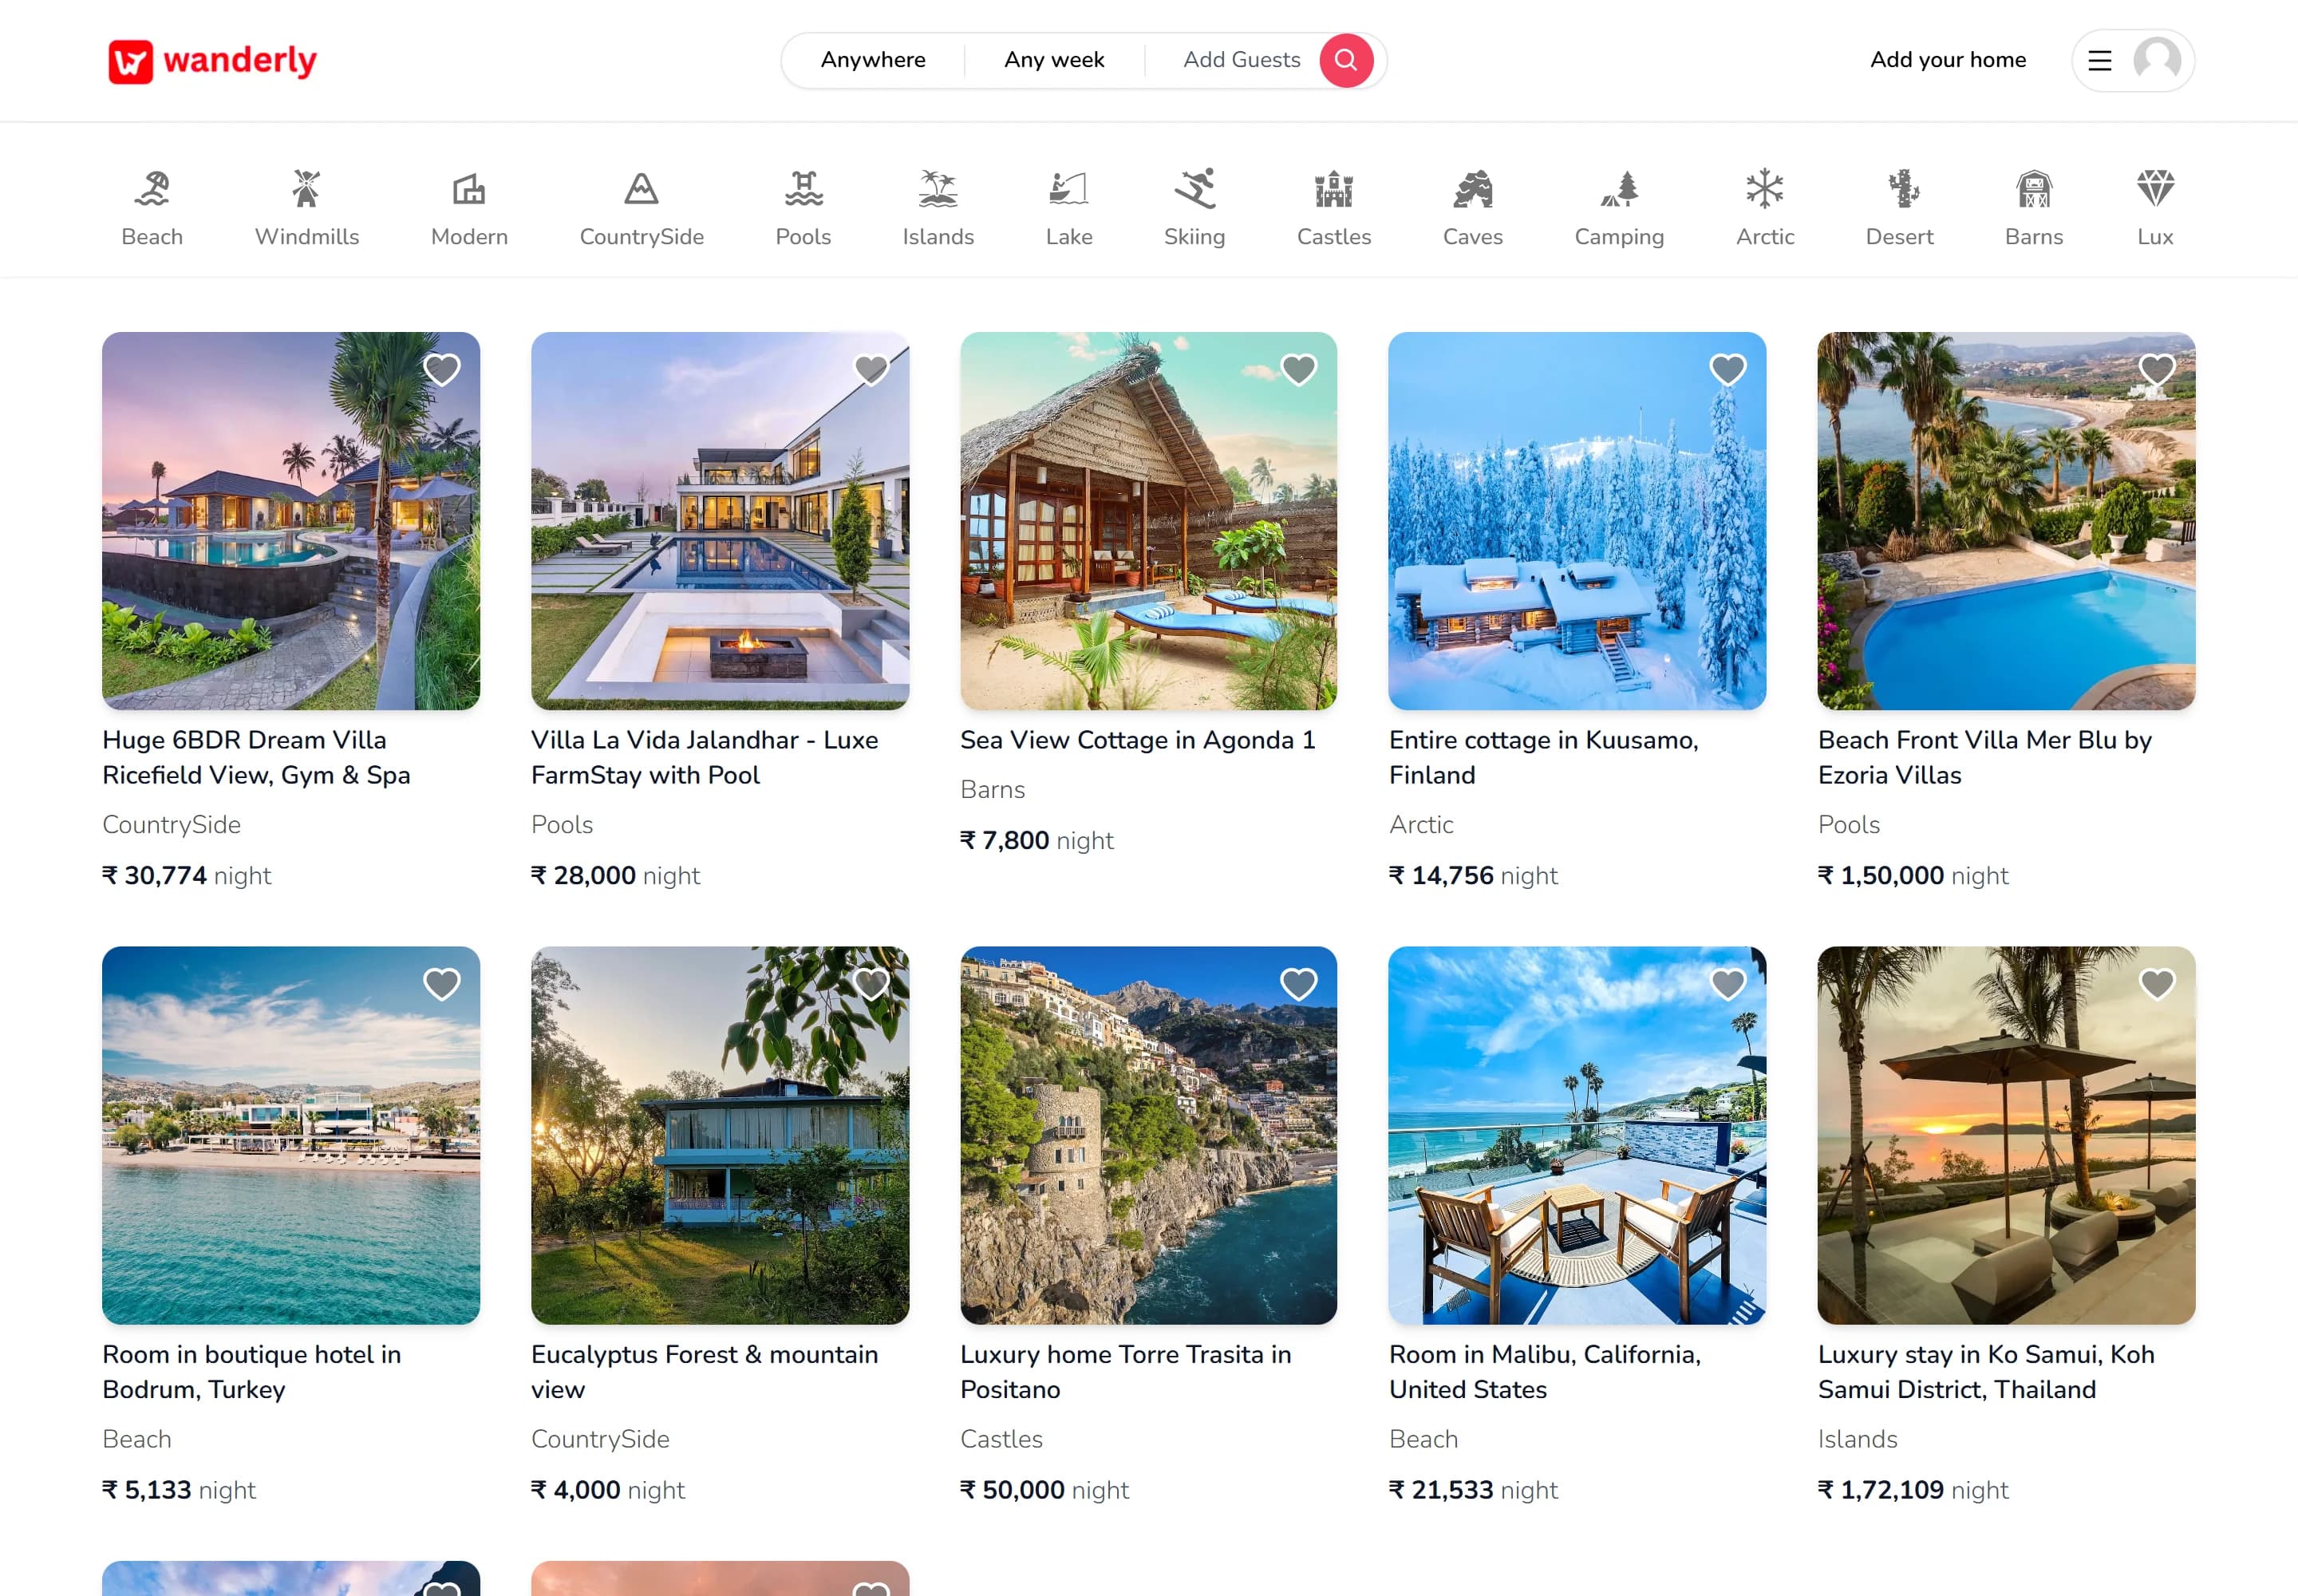Select the Barns category icon
Screen dimensions: 2298x1596
coord(2033,188)
